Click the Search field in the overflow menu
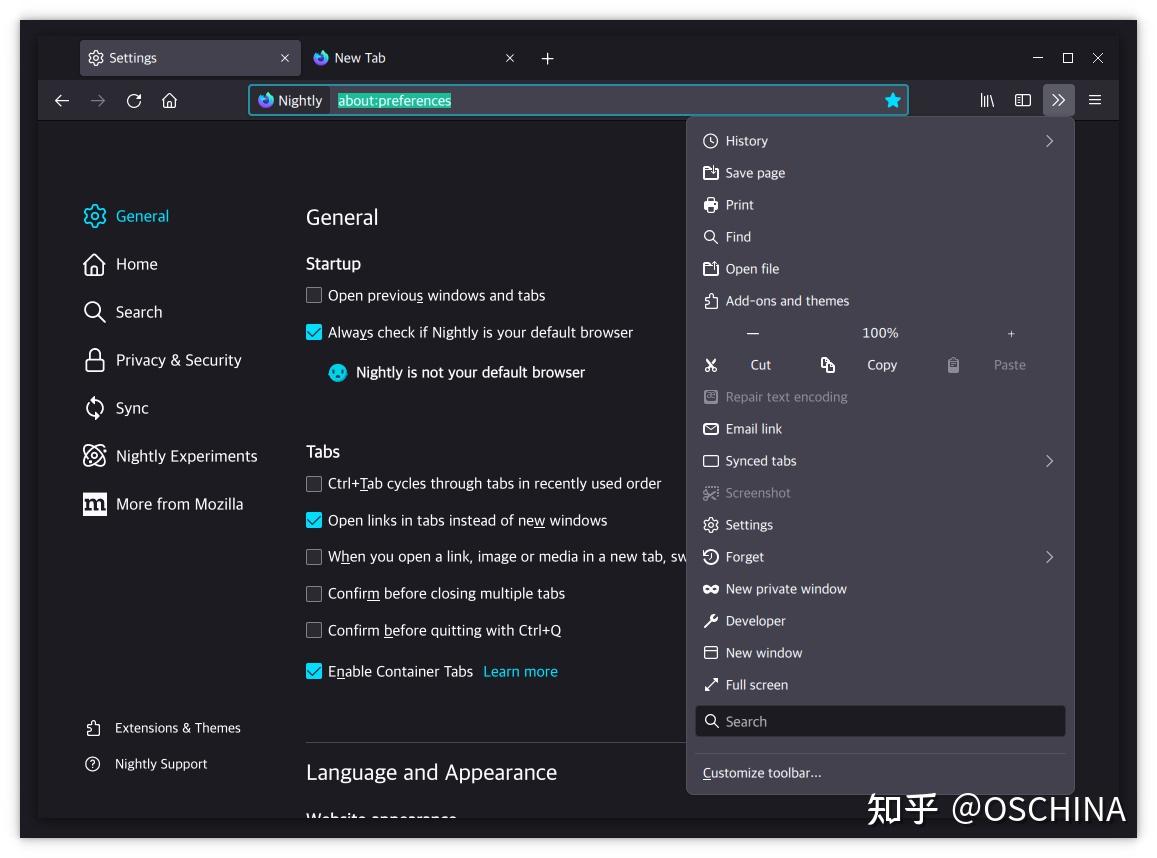This screenshot has width=1157, height=858. 880,722
